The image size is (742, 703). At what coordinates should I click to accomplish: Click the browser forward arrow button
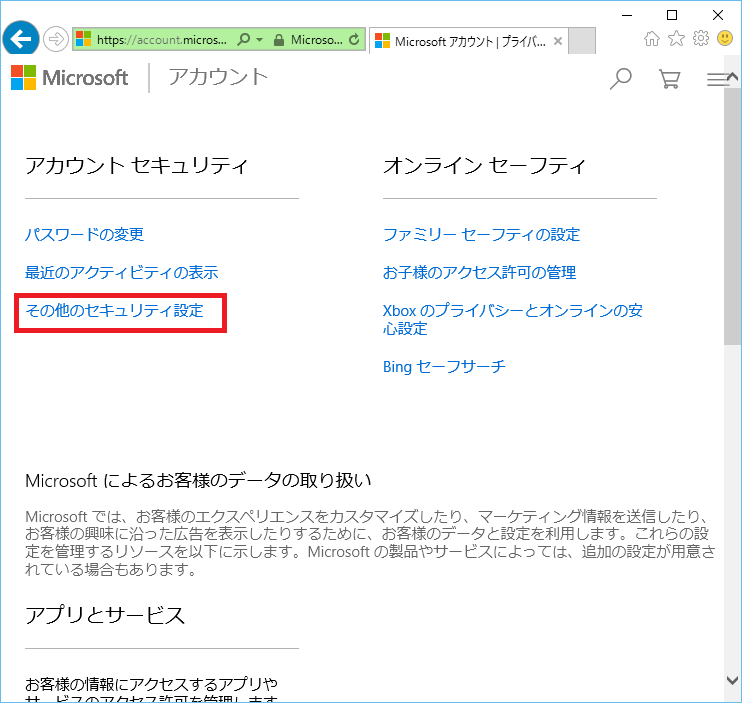[55, 39]
